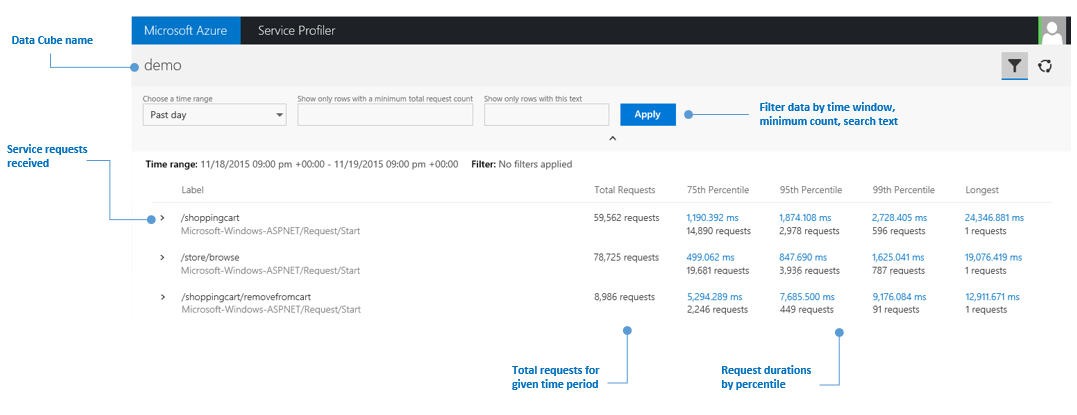Open the 2,728.405 ms duration link

click(x=900, y=218)
